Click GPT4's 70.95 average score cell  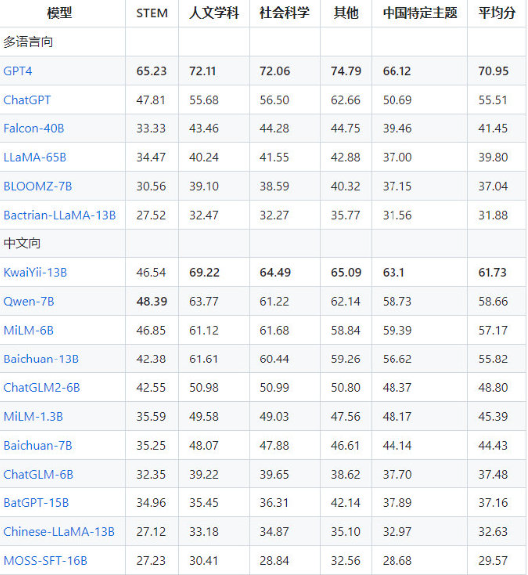coord(493,71)
